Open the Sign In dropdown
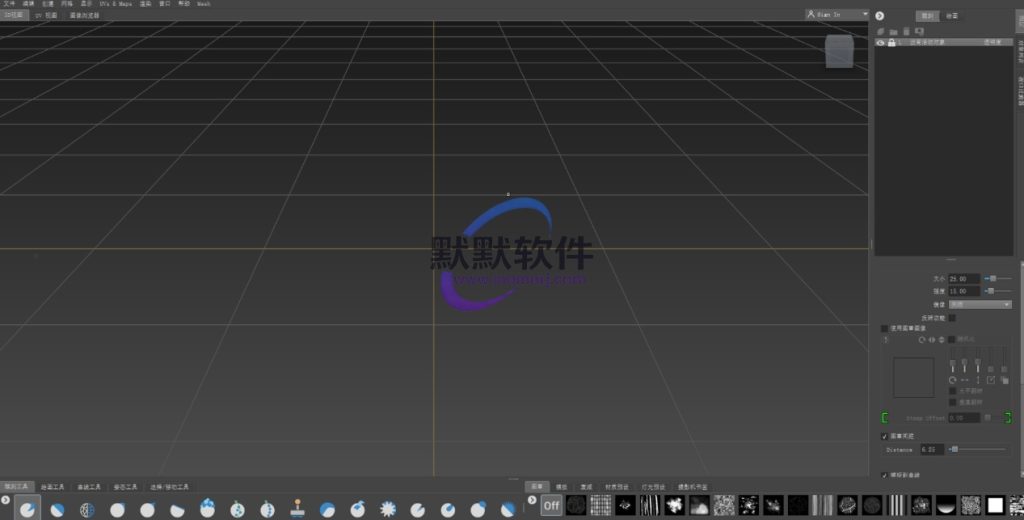The height and width of the screenshot is (520, 1024). click(836, 14)
